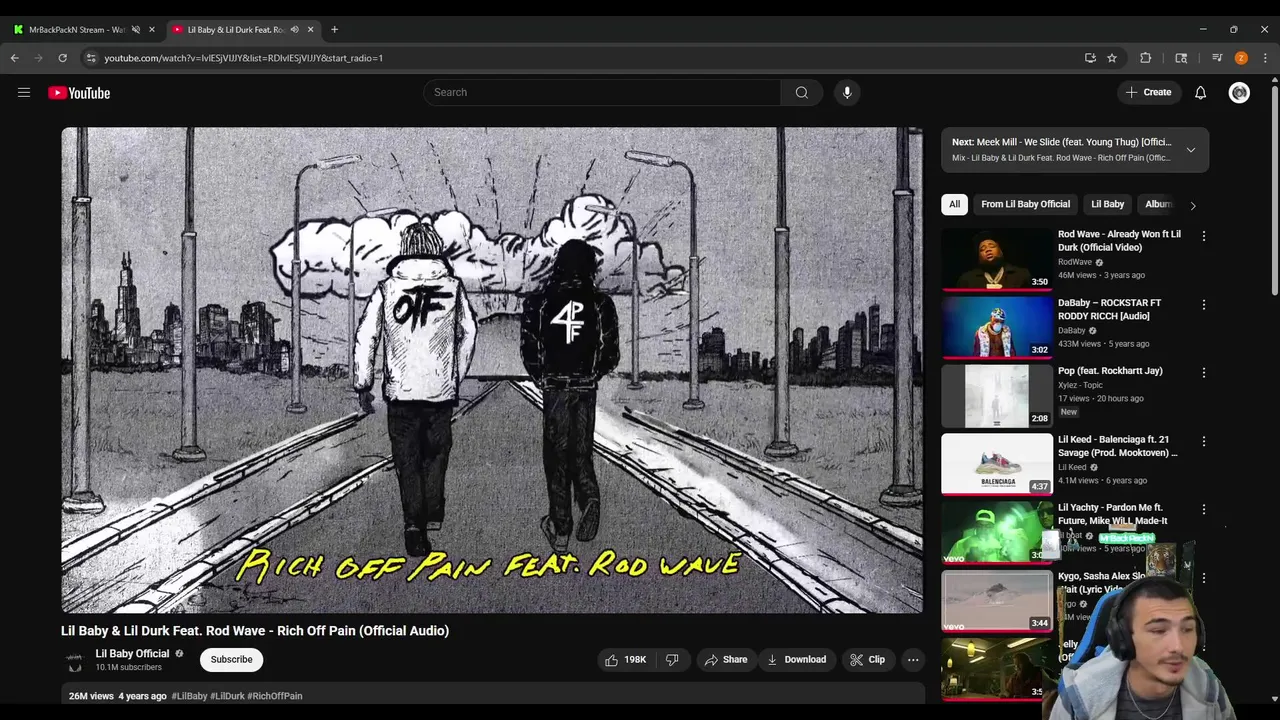
Task: Open Chrome profile avatar
Action: tap(1241, 58)
